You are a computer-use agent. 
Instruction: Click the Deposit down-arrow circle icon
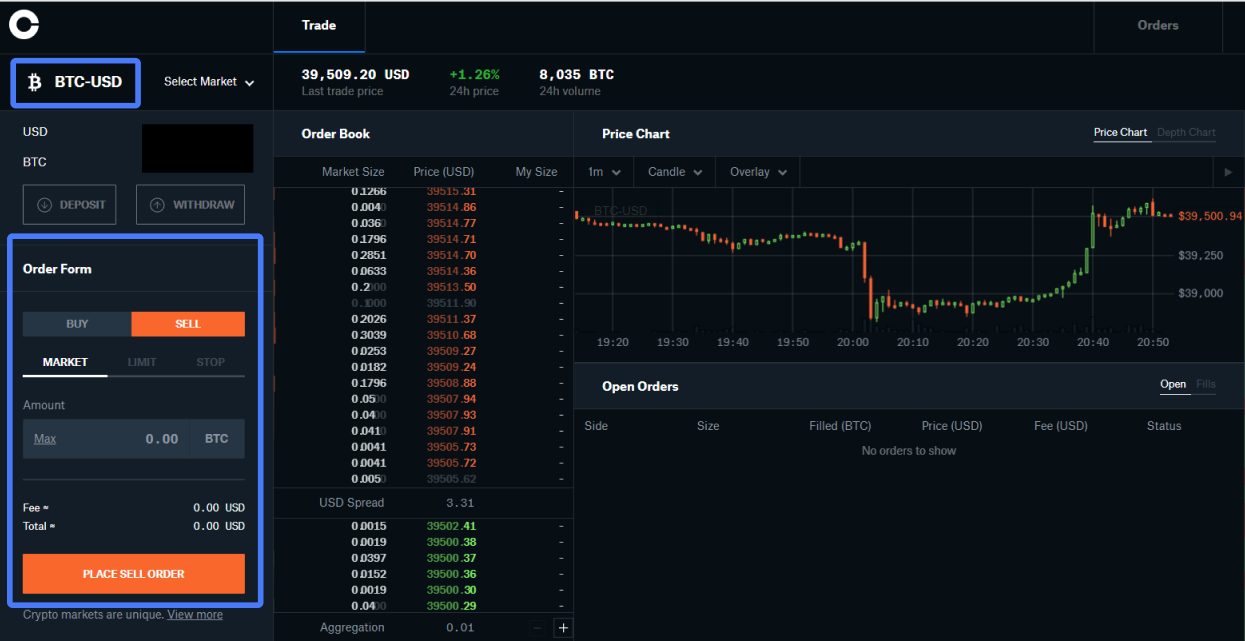[44, 205]
